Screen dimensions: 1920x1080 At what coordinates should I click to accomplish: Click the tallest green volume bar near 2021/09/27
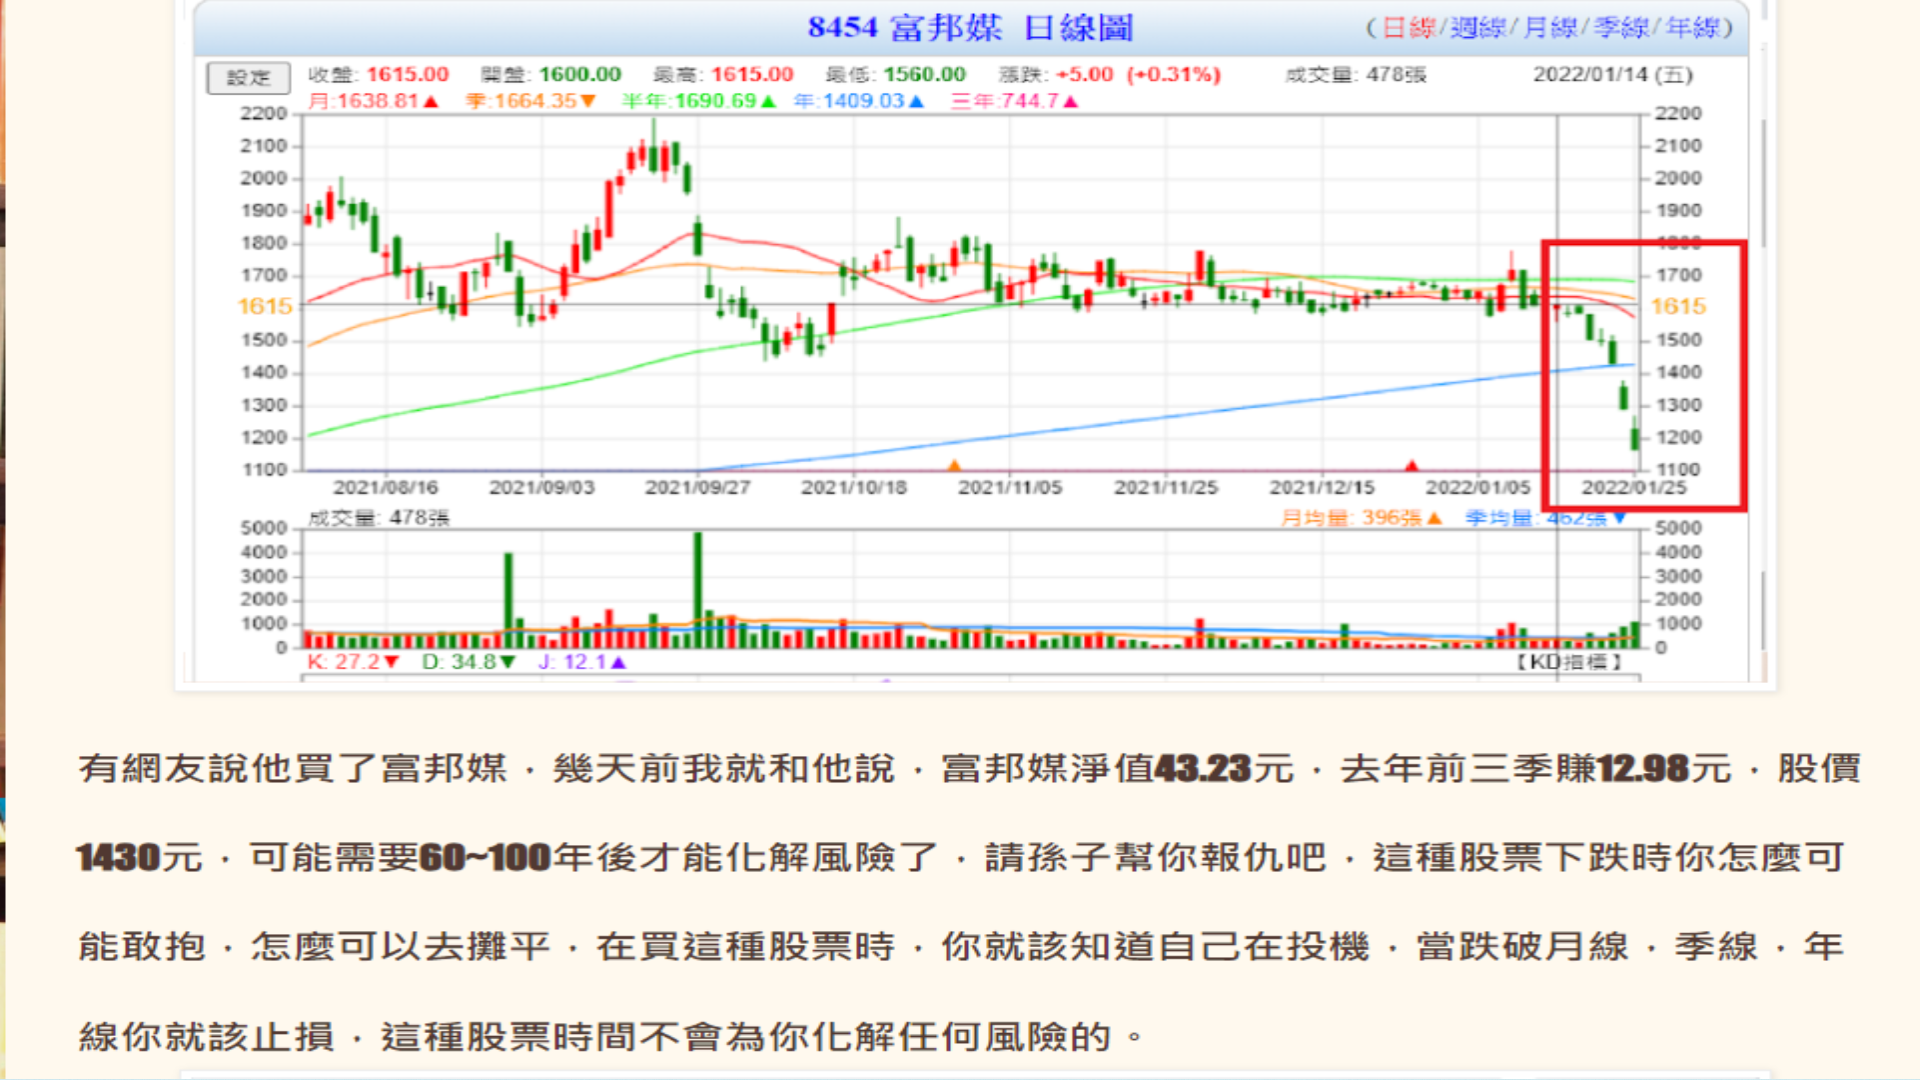697,588
